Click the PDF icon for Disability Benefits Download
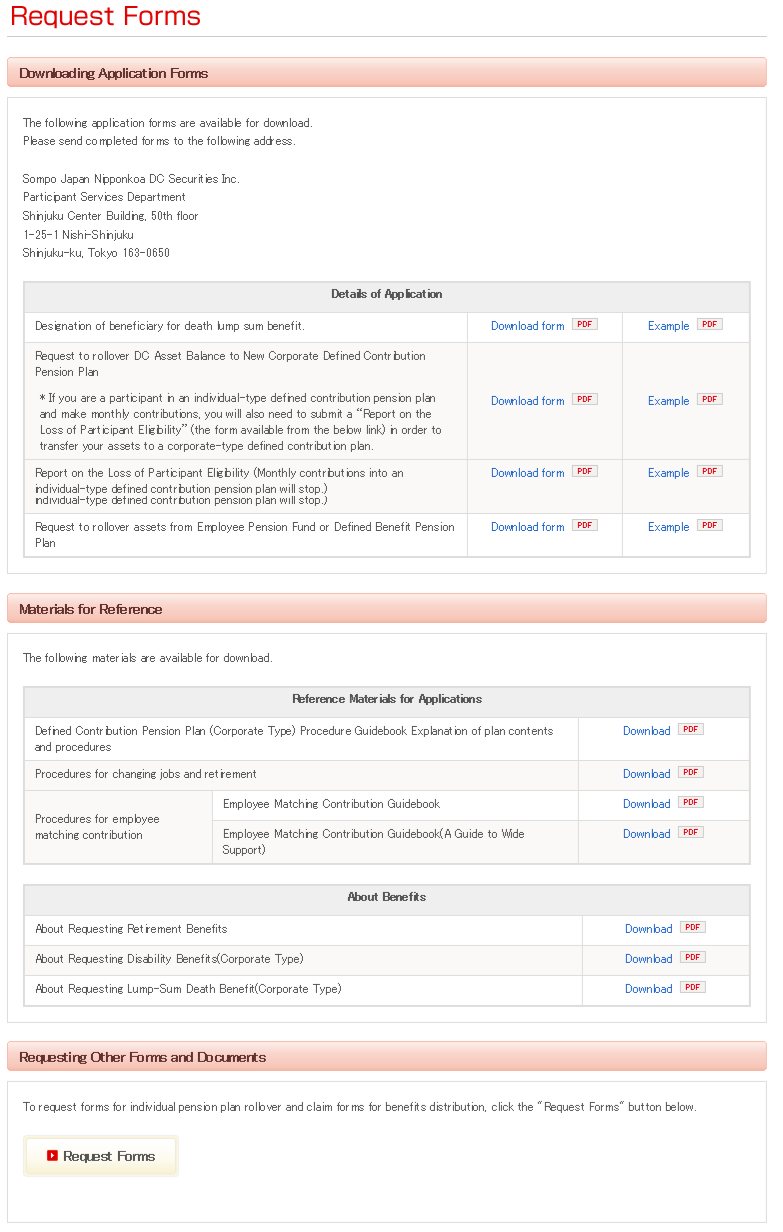The image size is (783, 1232). point(692,957)
